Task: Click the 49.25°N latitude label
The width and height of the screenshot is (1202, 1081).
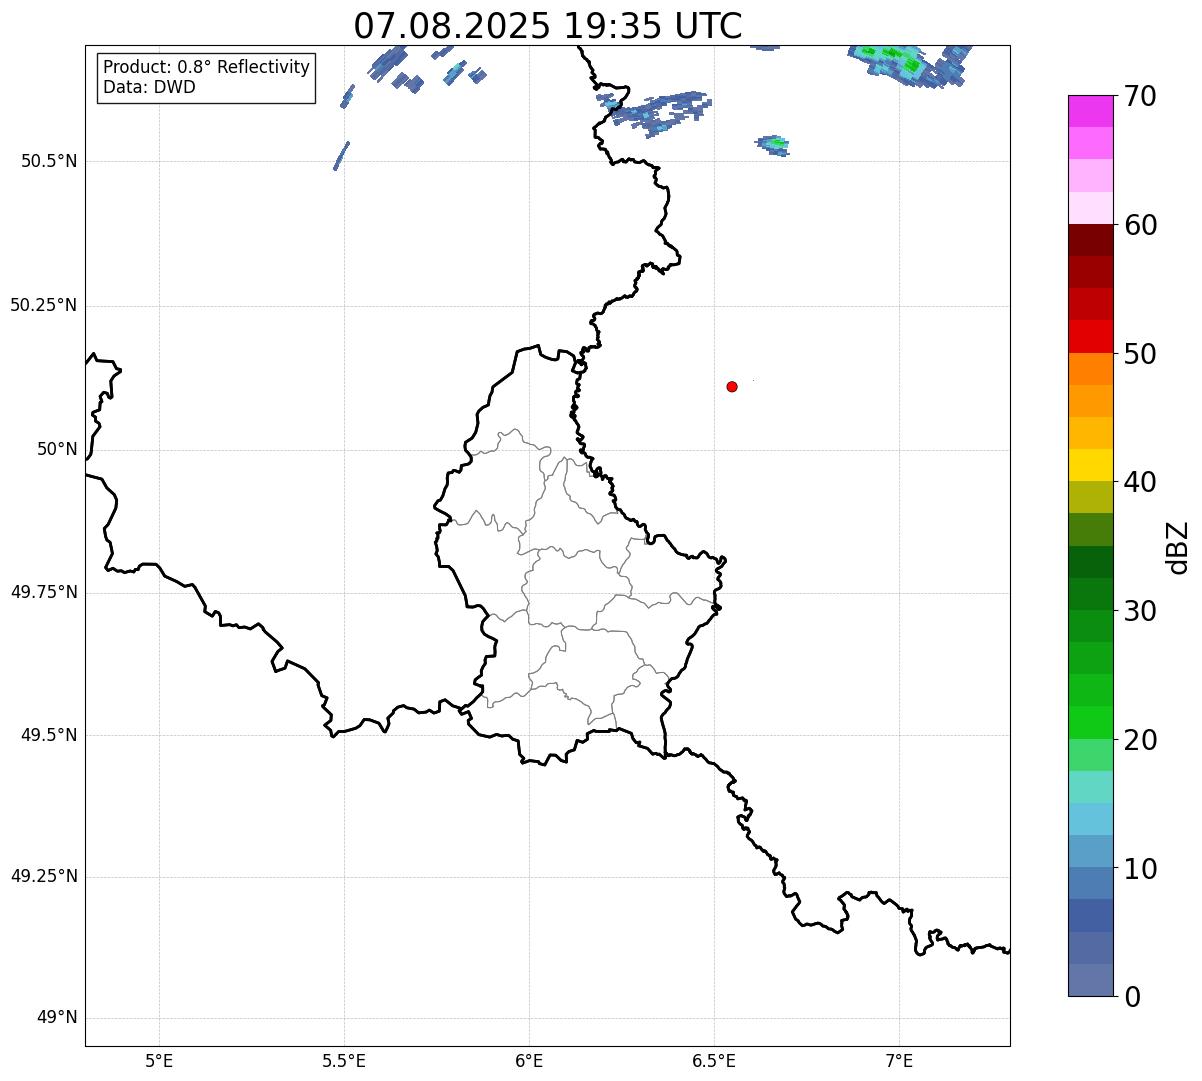Action: point(43,876)
